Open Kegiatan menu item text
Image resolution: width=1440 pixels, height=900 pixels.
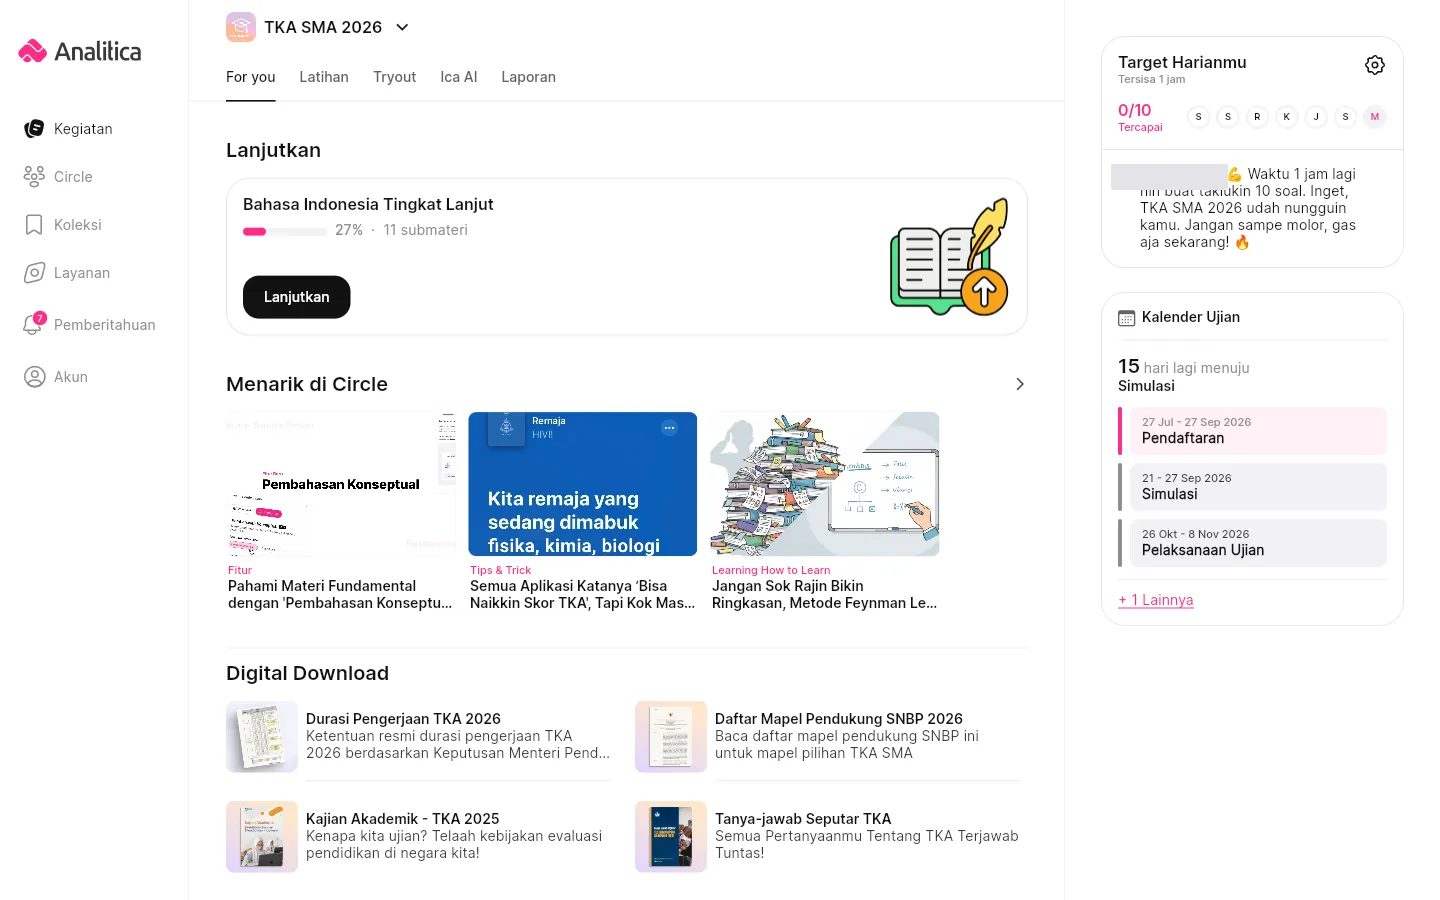pyautogui.click(x=83, y=129)
